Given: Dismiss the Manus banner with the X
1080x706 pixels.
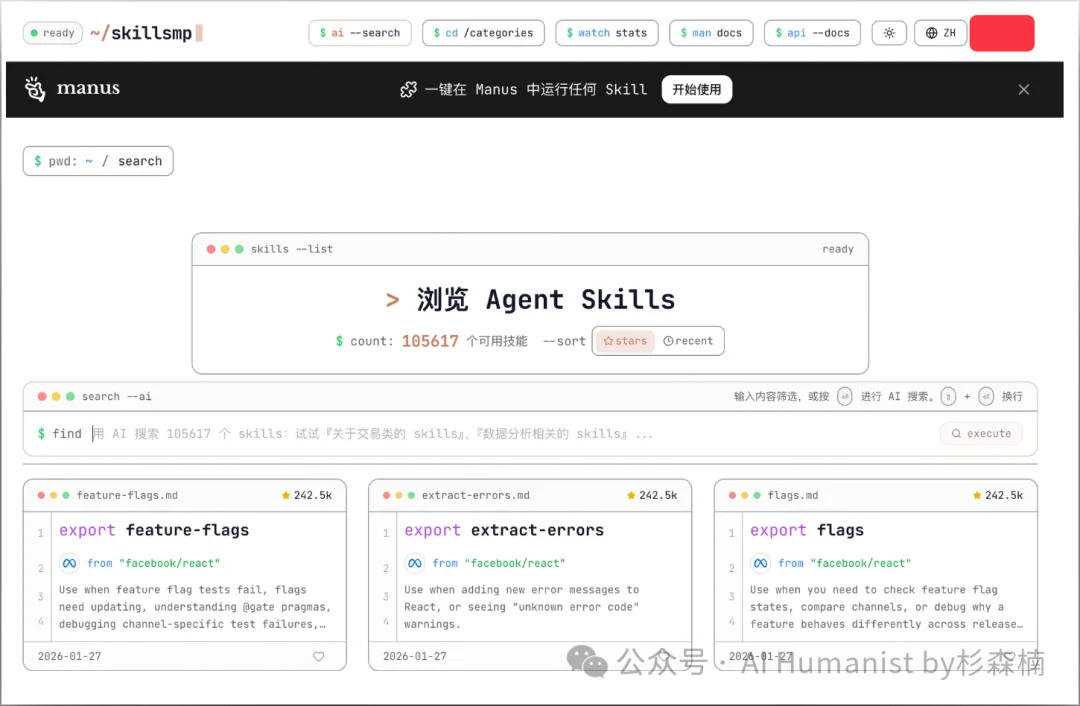Looking at the screenshot, I should [x=1024, y=89].
